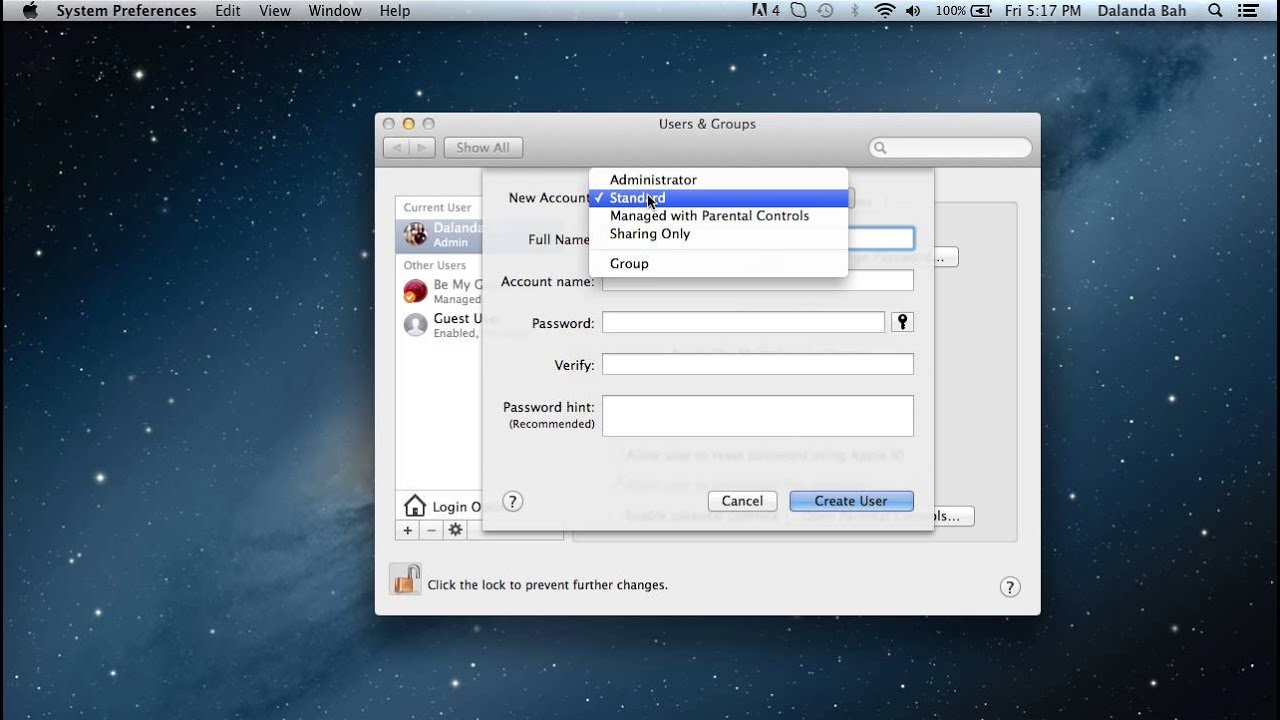Click the add user plus button
This screenshot has height=720, width=1280.
[408, 530]
